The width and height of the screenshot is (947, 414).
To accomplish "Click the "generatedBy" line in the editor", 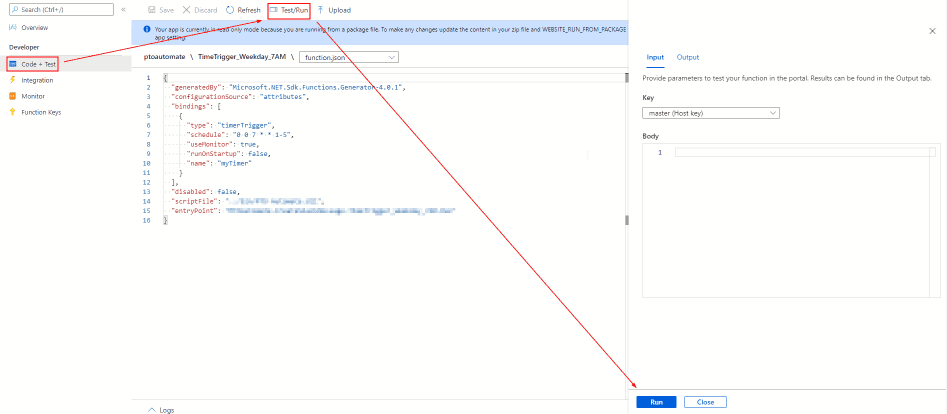I will 289,87.
